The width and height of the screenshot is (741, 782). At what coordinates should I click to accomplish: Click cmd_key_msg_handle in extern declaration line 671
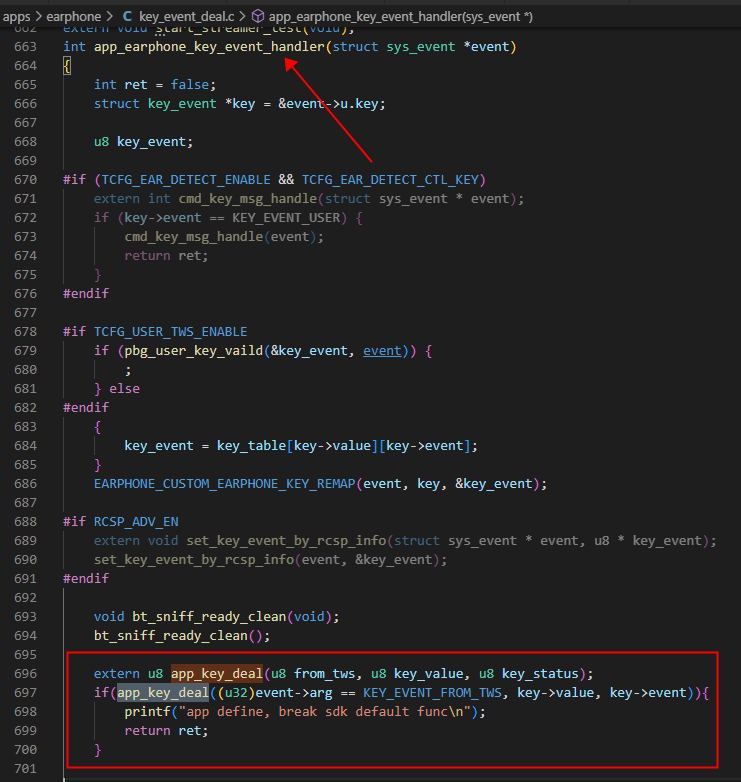(x=248, y=198)
